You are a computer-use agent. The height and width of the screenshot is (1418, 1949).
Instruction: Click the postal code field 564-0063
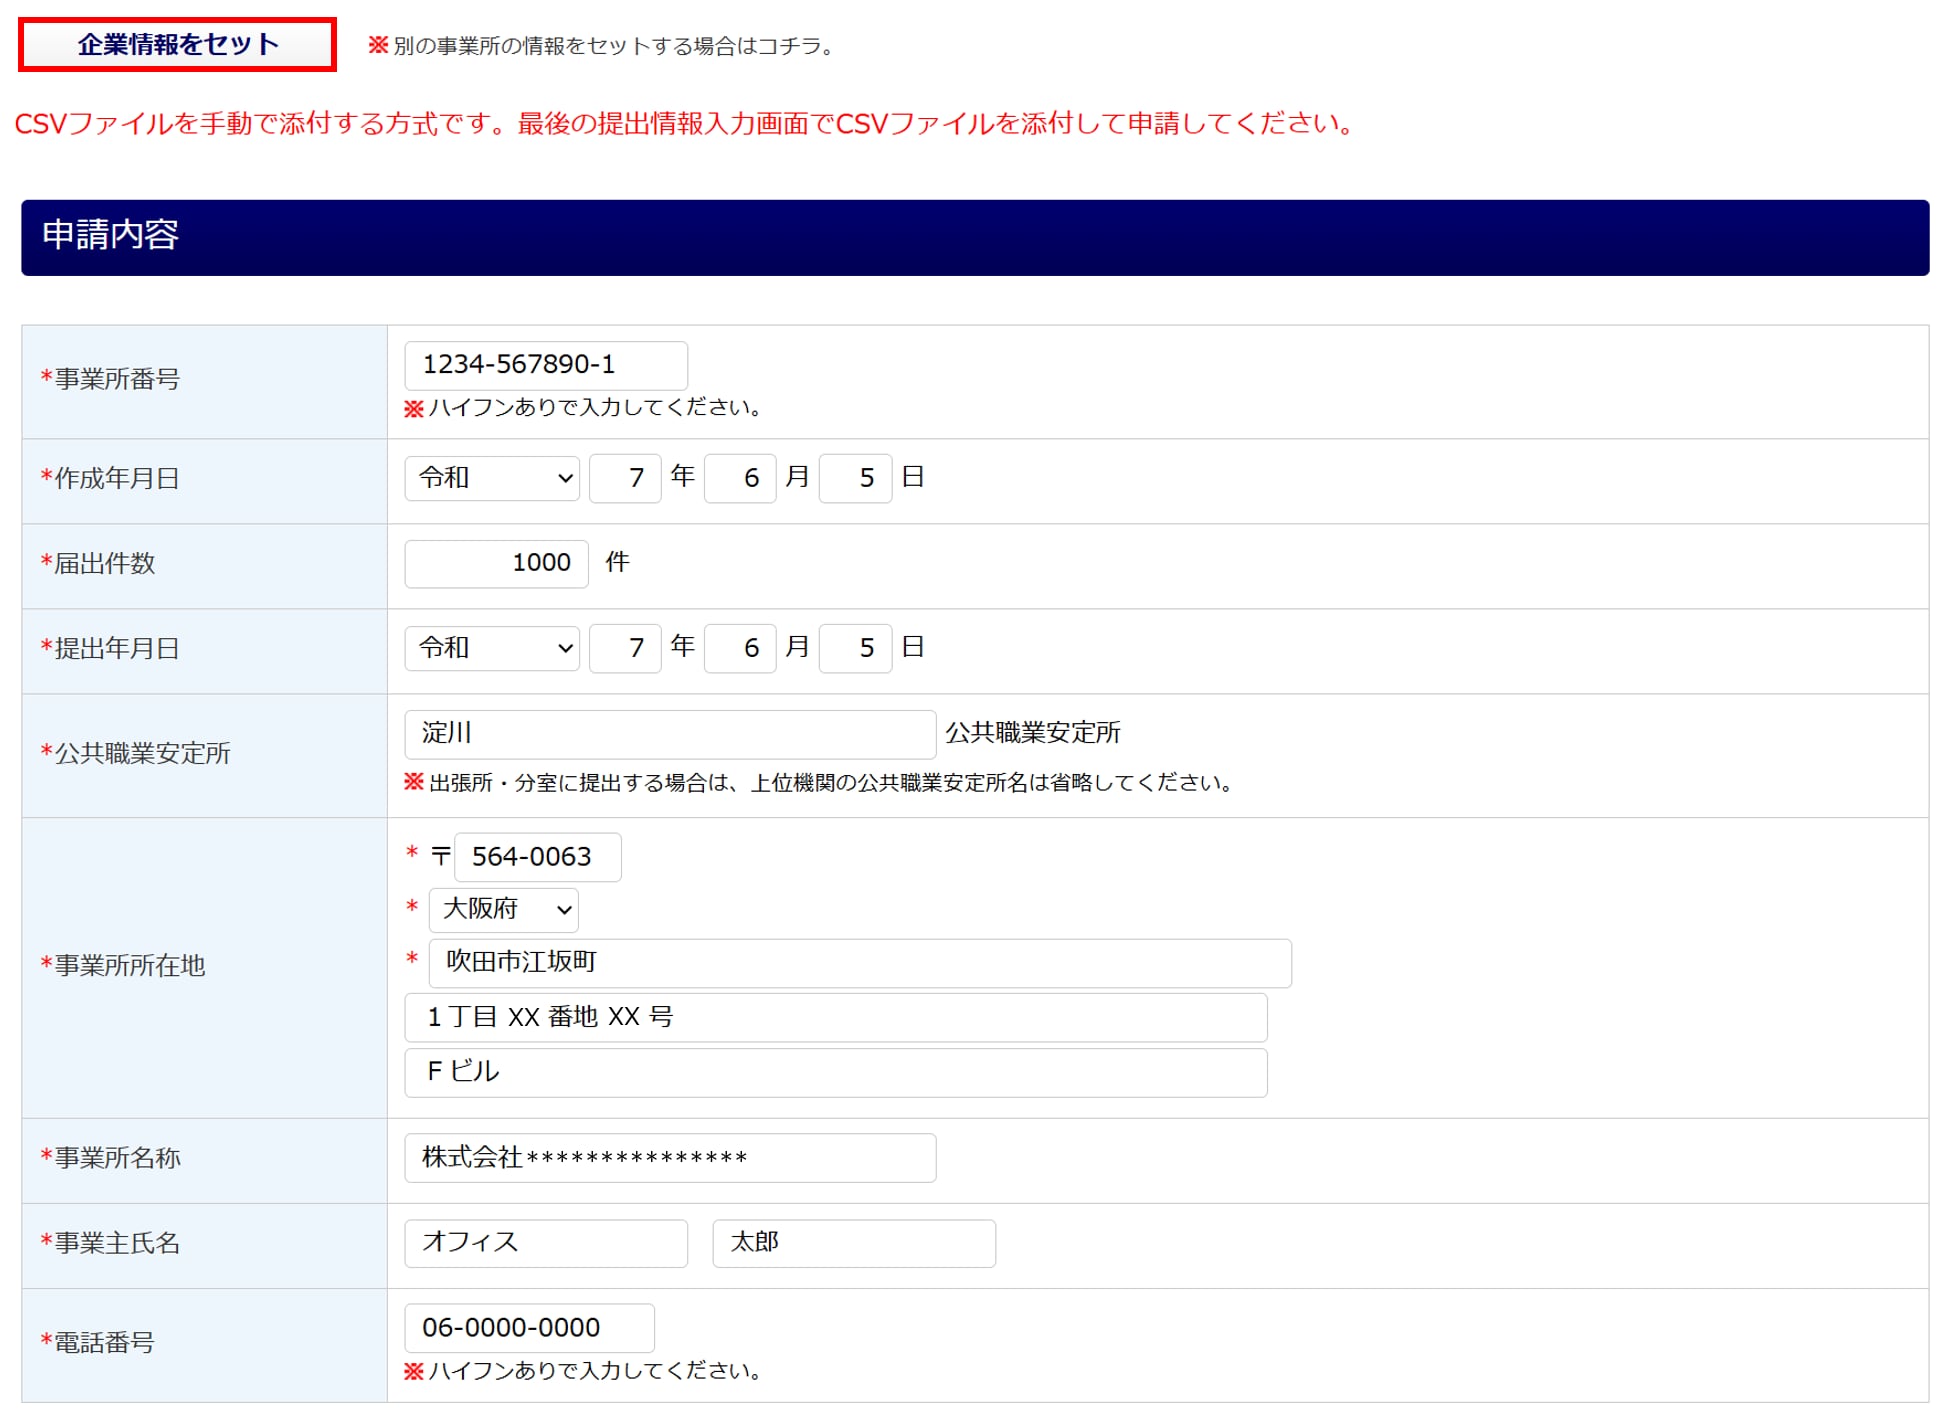tap(537, 857)
